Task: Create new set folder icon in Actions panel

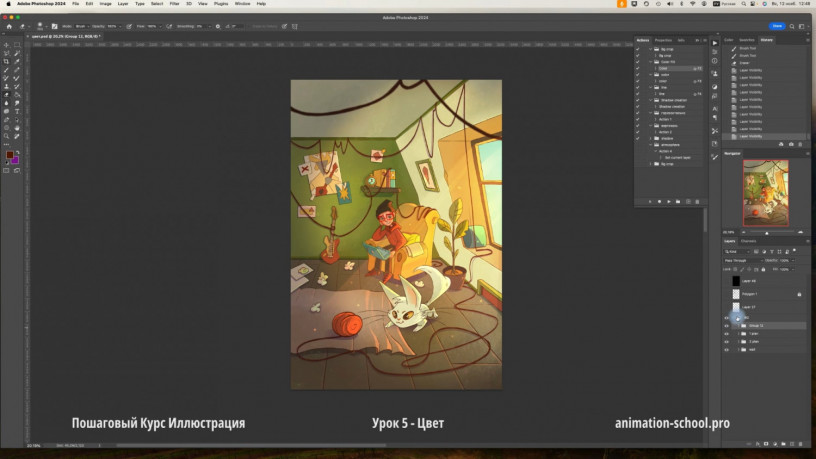Action: [x=678, y=201]
